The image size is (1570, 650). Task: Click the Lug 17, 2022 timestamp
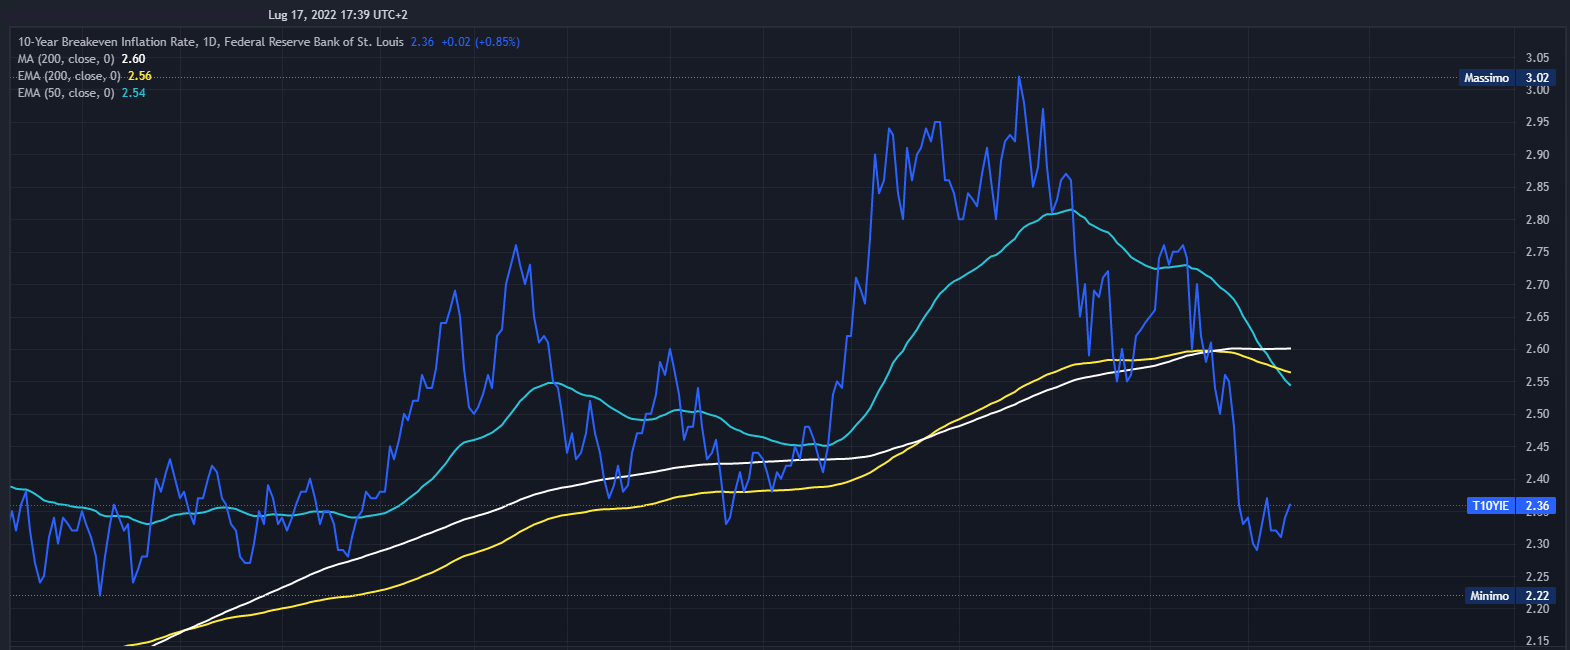(x=337, y=15)
